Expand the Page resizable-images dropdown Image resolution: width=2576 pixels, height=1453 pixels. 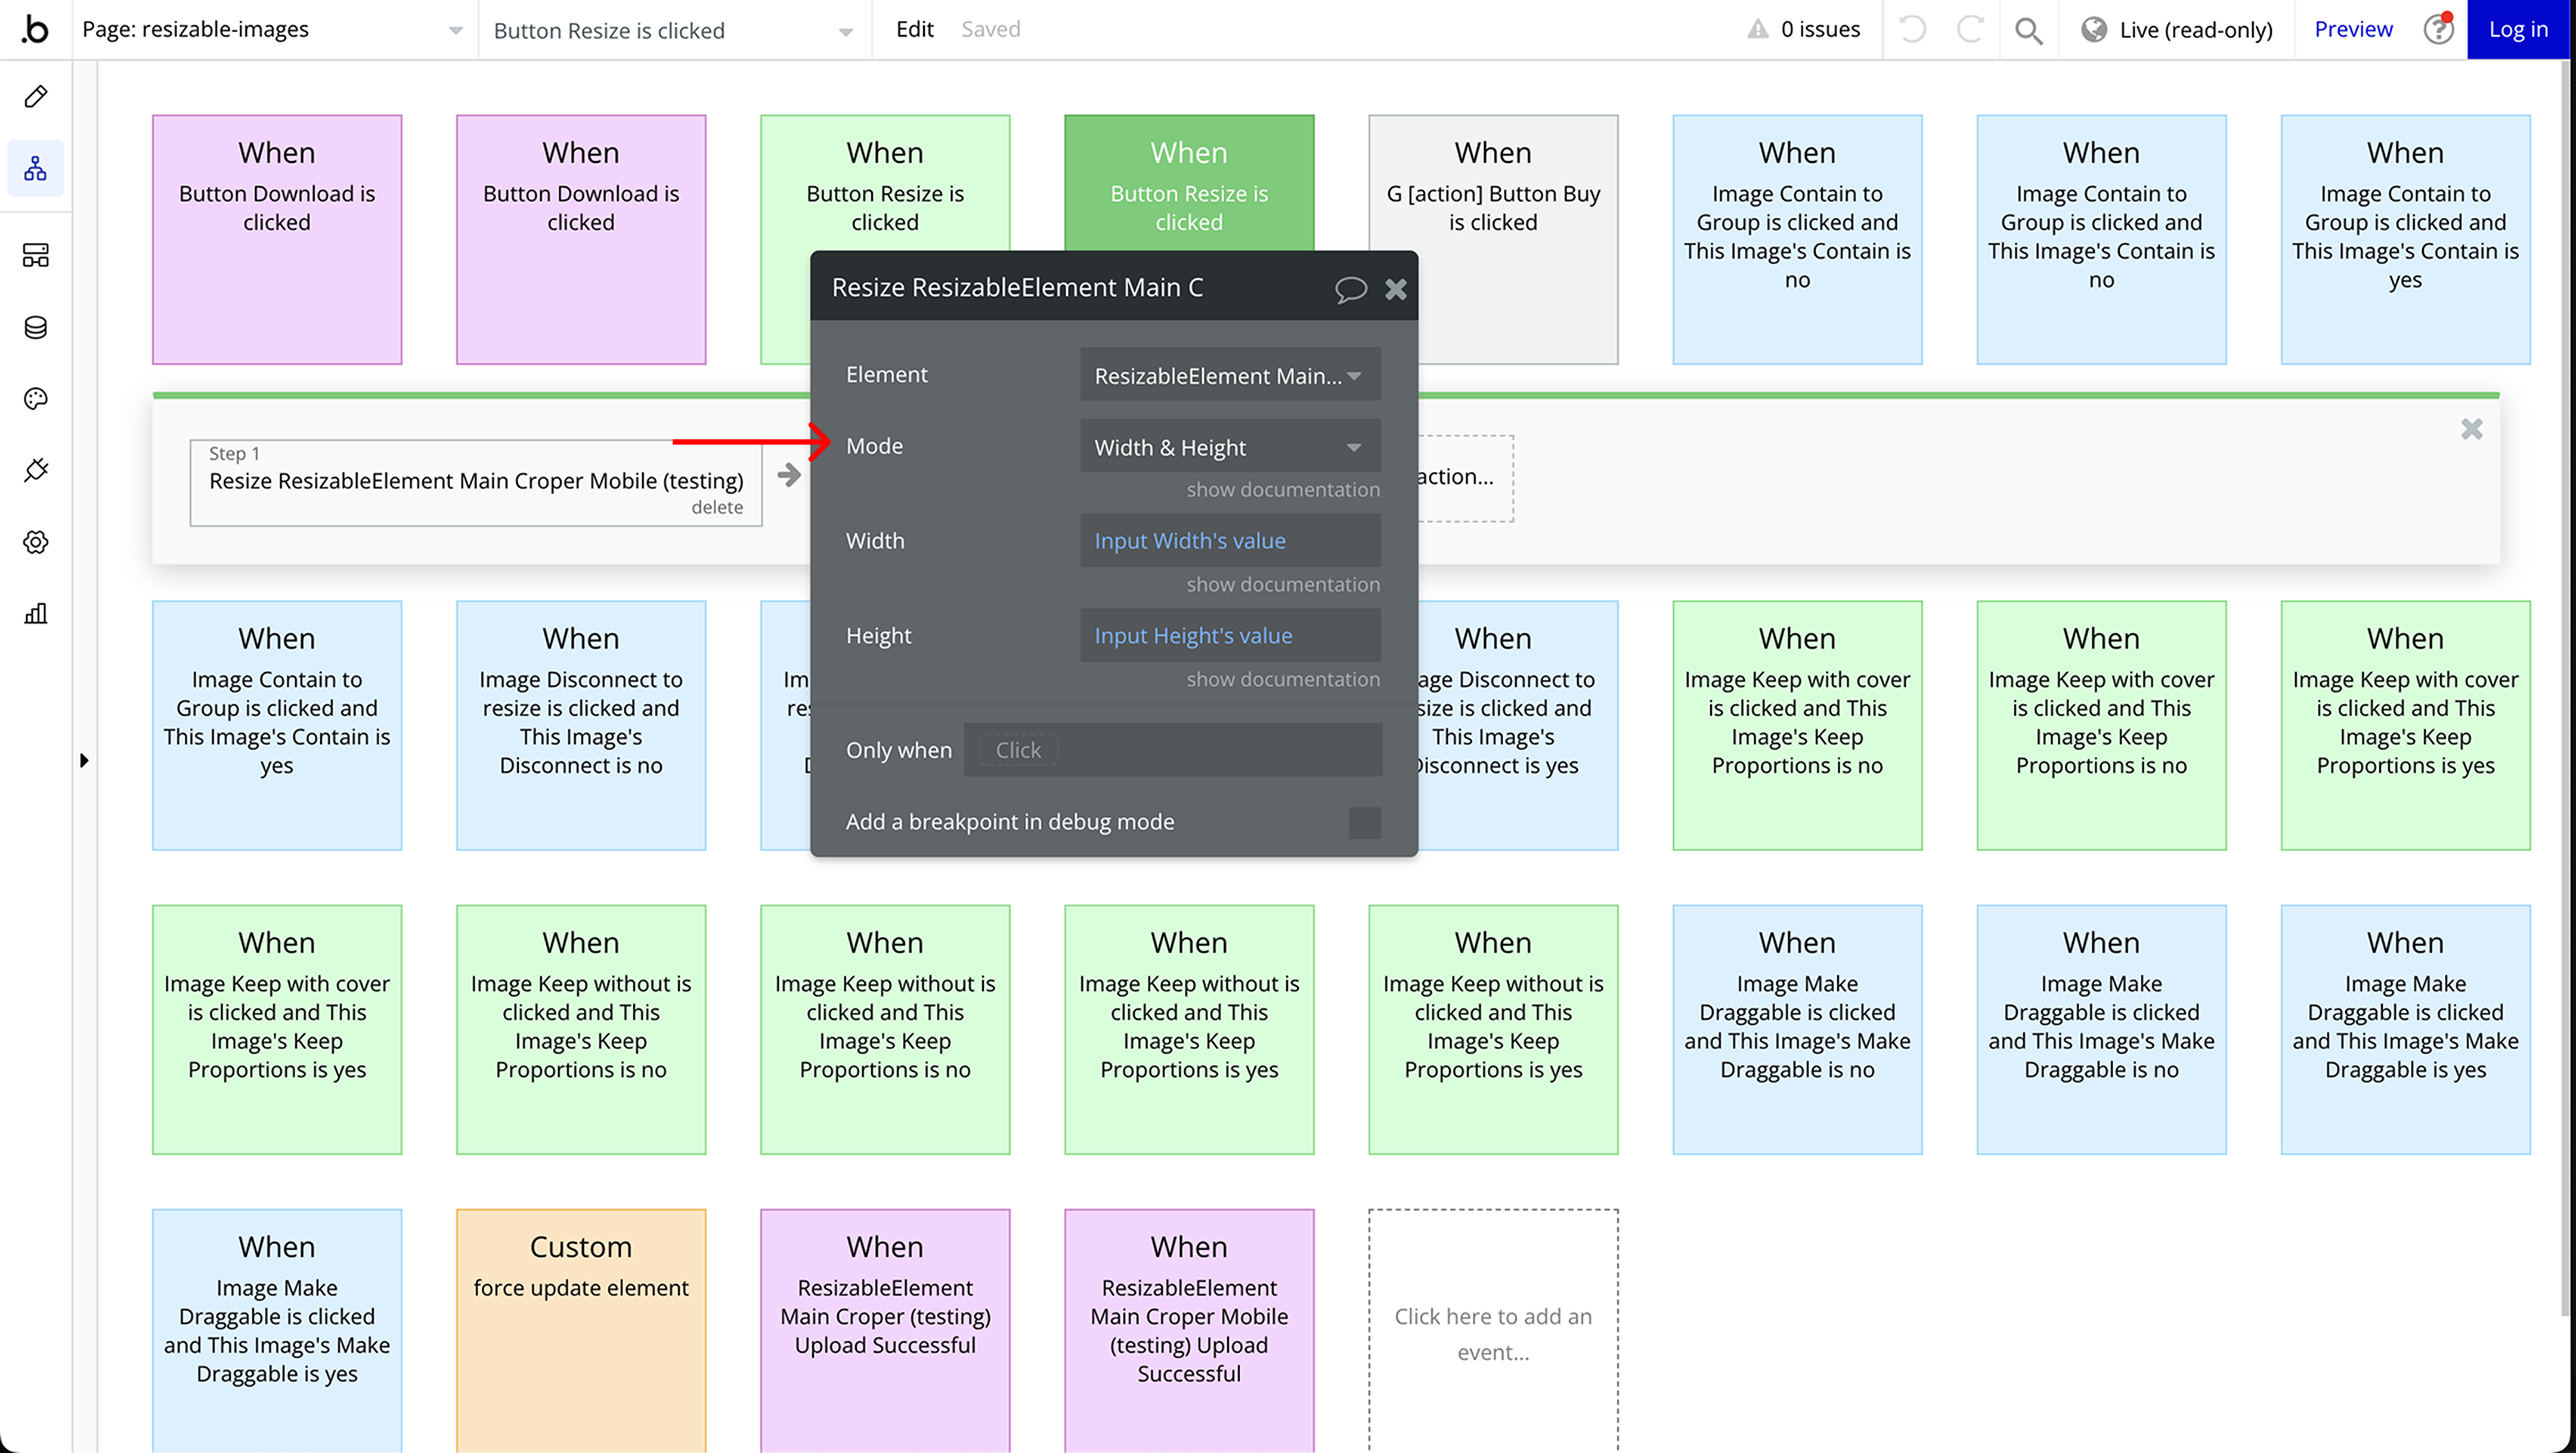pos(272,30)
